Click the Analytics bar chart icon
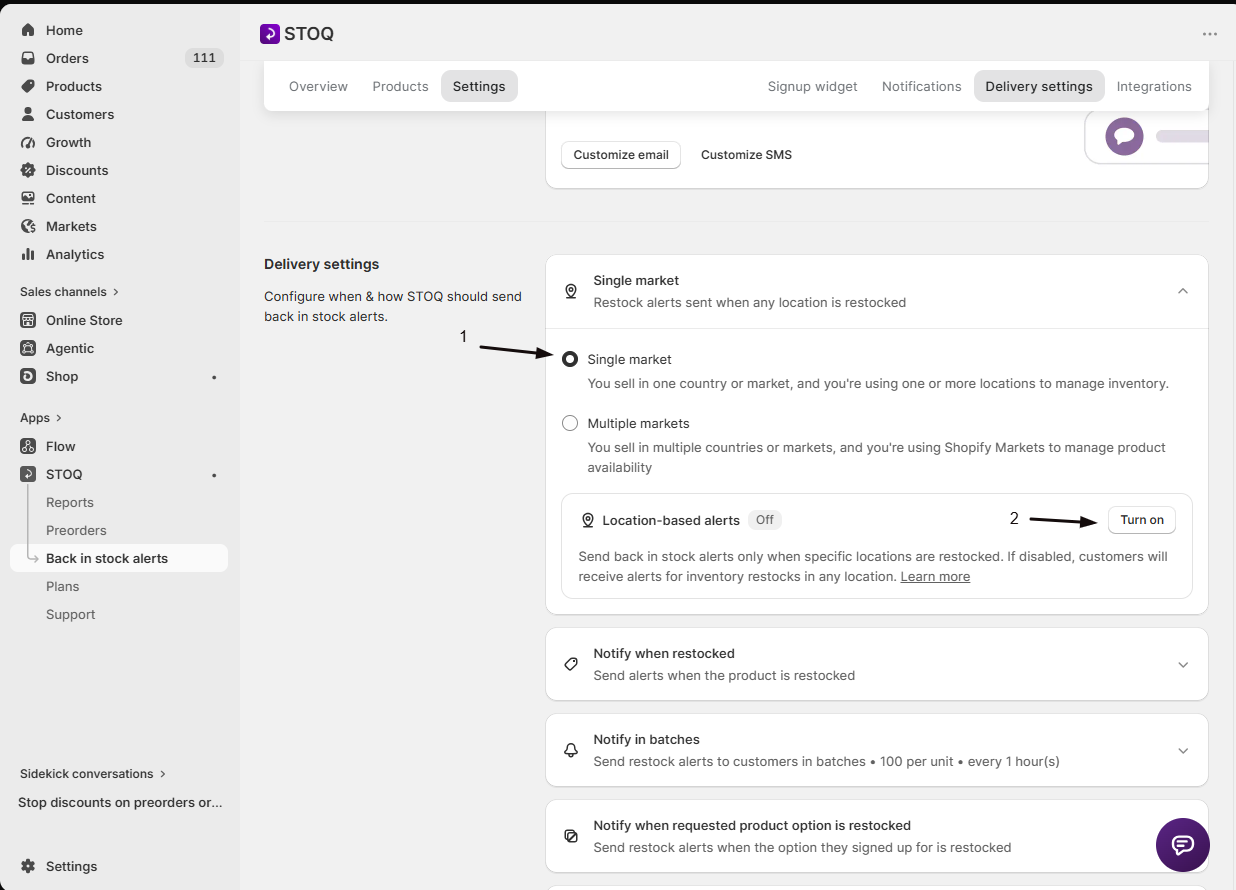The width and height of the screenshot is (1236, 890). (x=28, y=254)
